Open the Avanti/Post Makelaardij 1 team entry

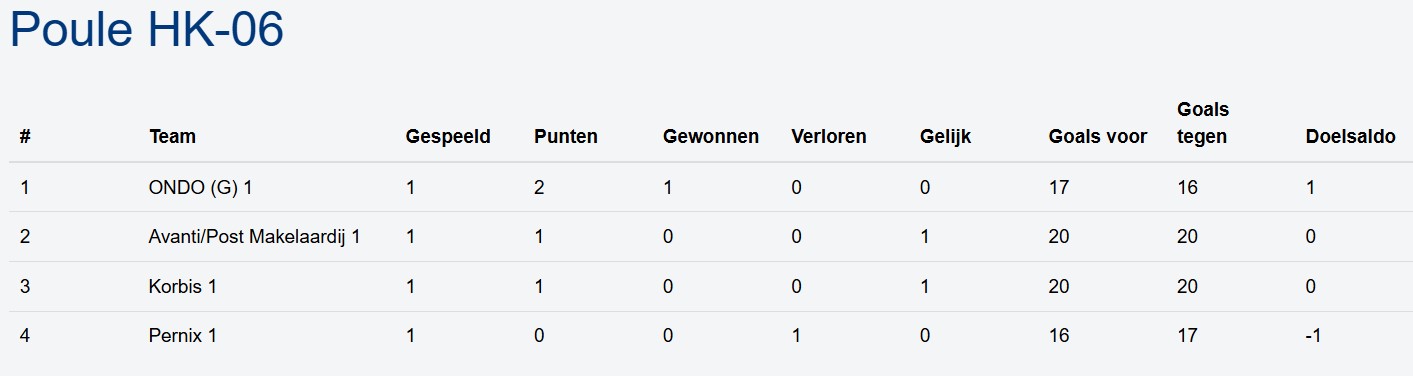(254, 237)
